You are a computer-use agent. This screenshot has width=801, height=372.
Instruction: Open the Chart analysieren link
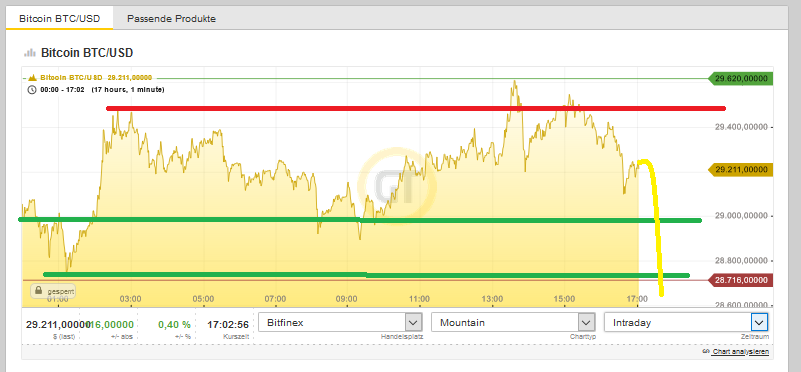(x=740, y=352)
